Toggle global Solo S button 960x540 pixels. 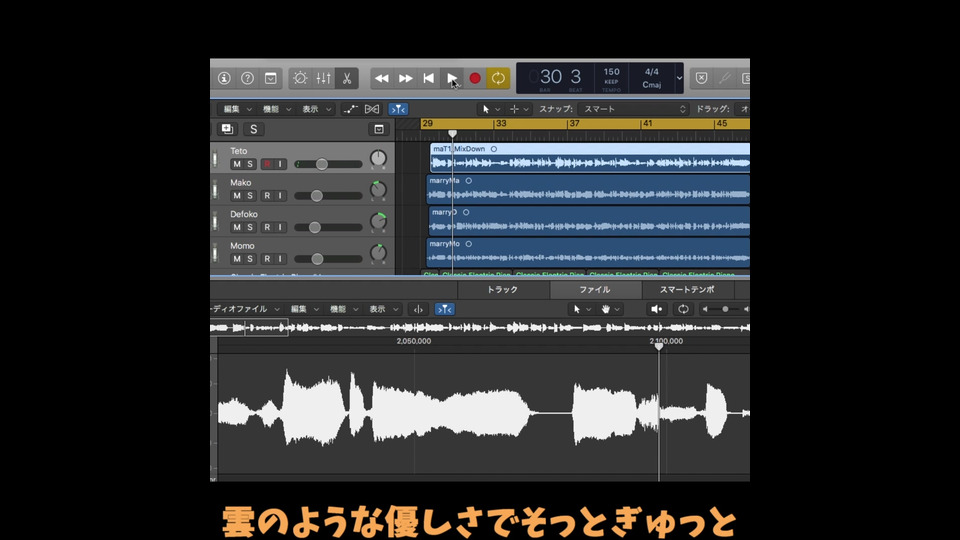pos(253,129)
